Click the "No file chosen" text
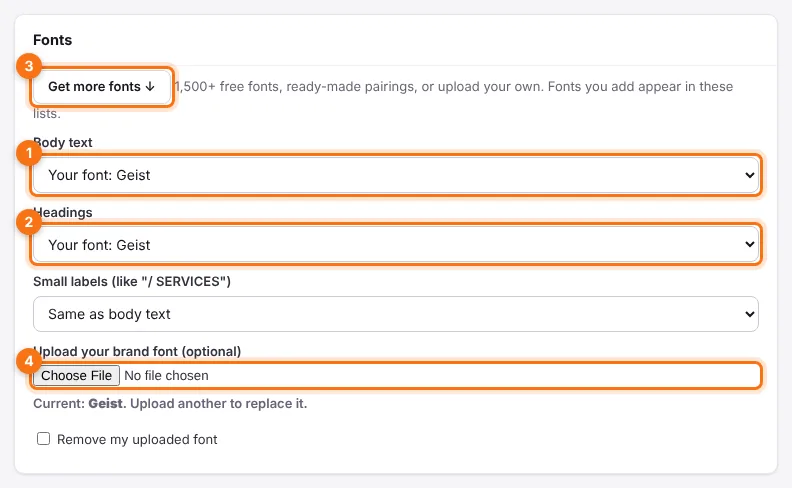Viewport: 792px width, 488px height. point(166,375)
